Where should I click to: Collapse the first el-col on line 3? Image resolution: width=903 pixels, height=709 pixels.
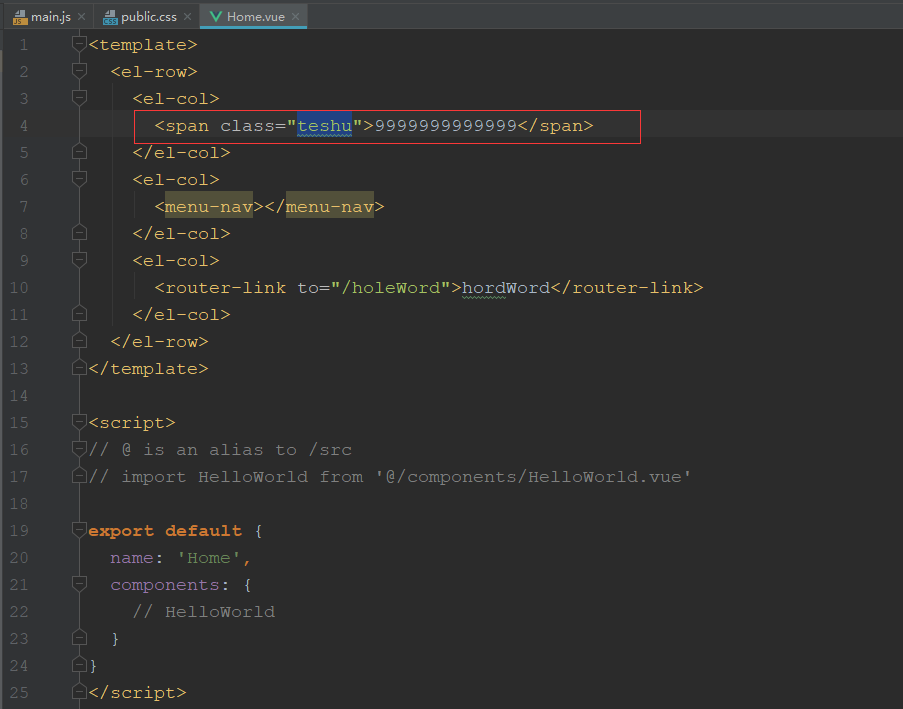click(80, 99)
